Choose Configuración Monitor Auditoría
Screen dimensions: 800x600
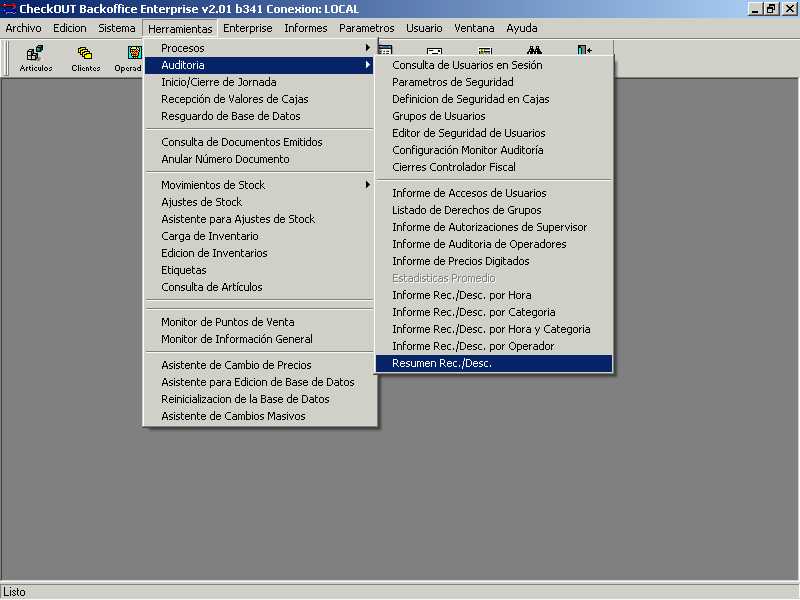pyautogui.click(x=494, y=150)
